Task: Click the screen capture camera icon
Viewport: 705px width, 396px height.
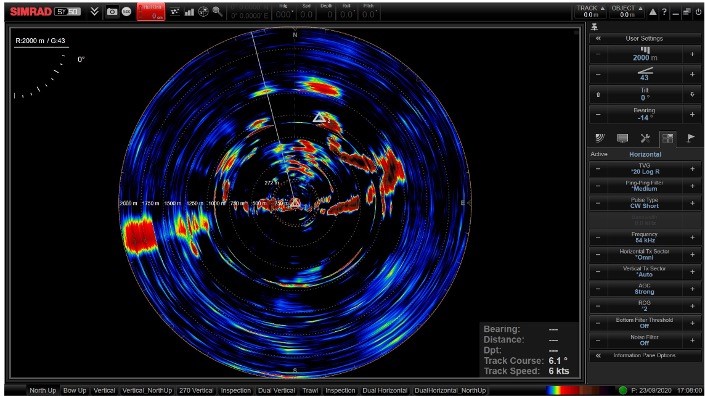Action: pos(112,12)
